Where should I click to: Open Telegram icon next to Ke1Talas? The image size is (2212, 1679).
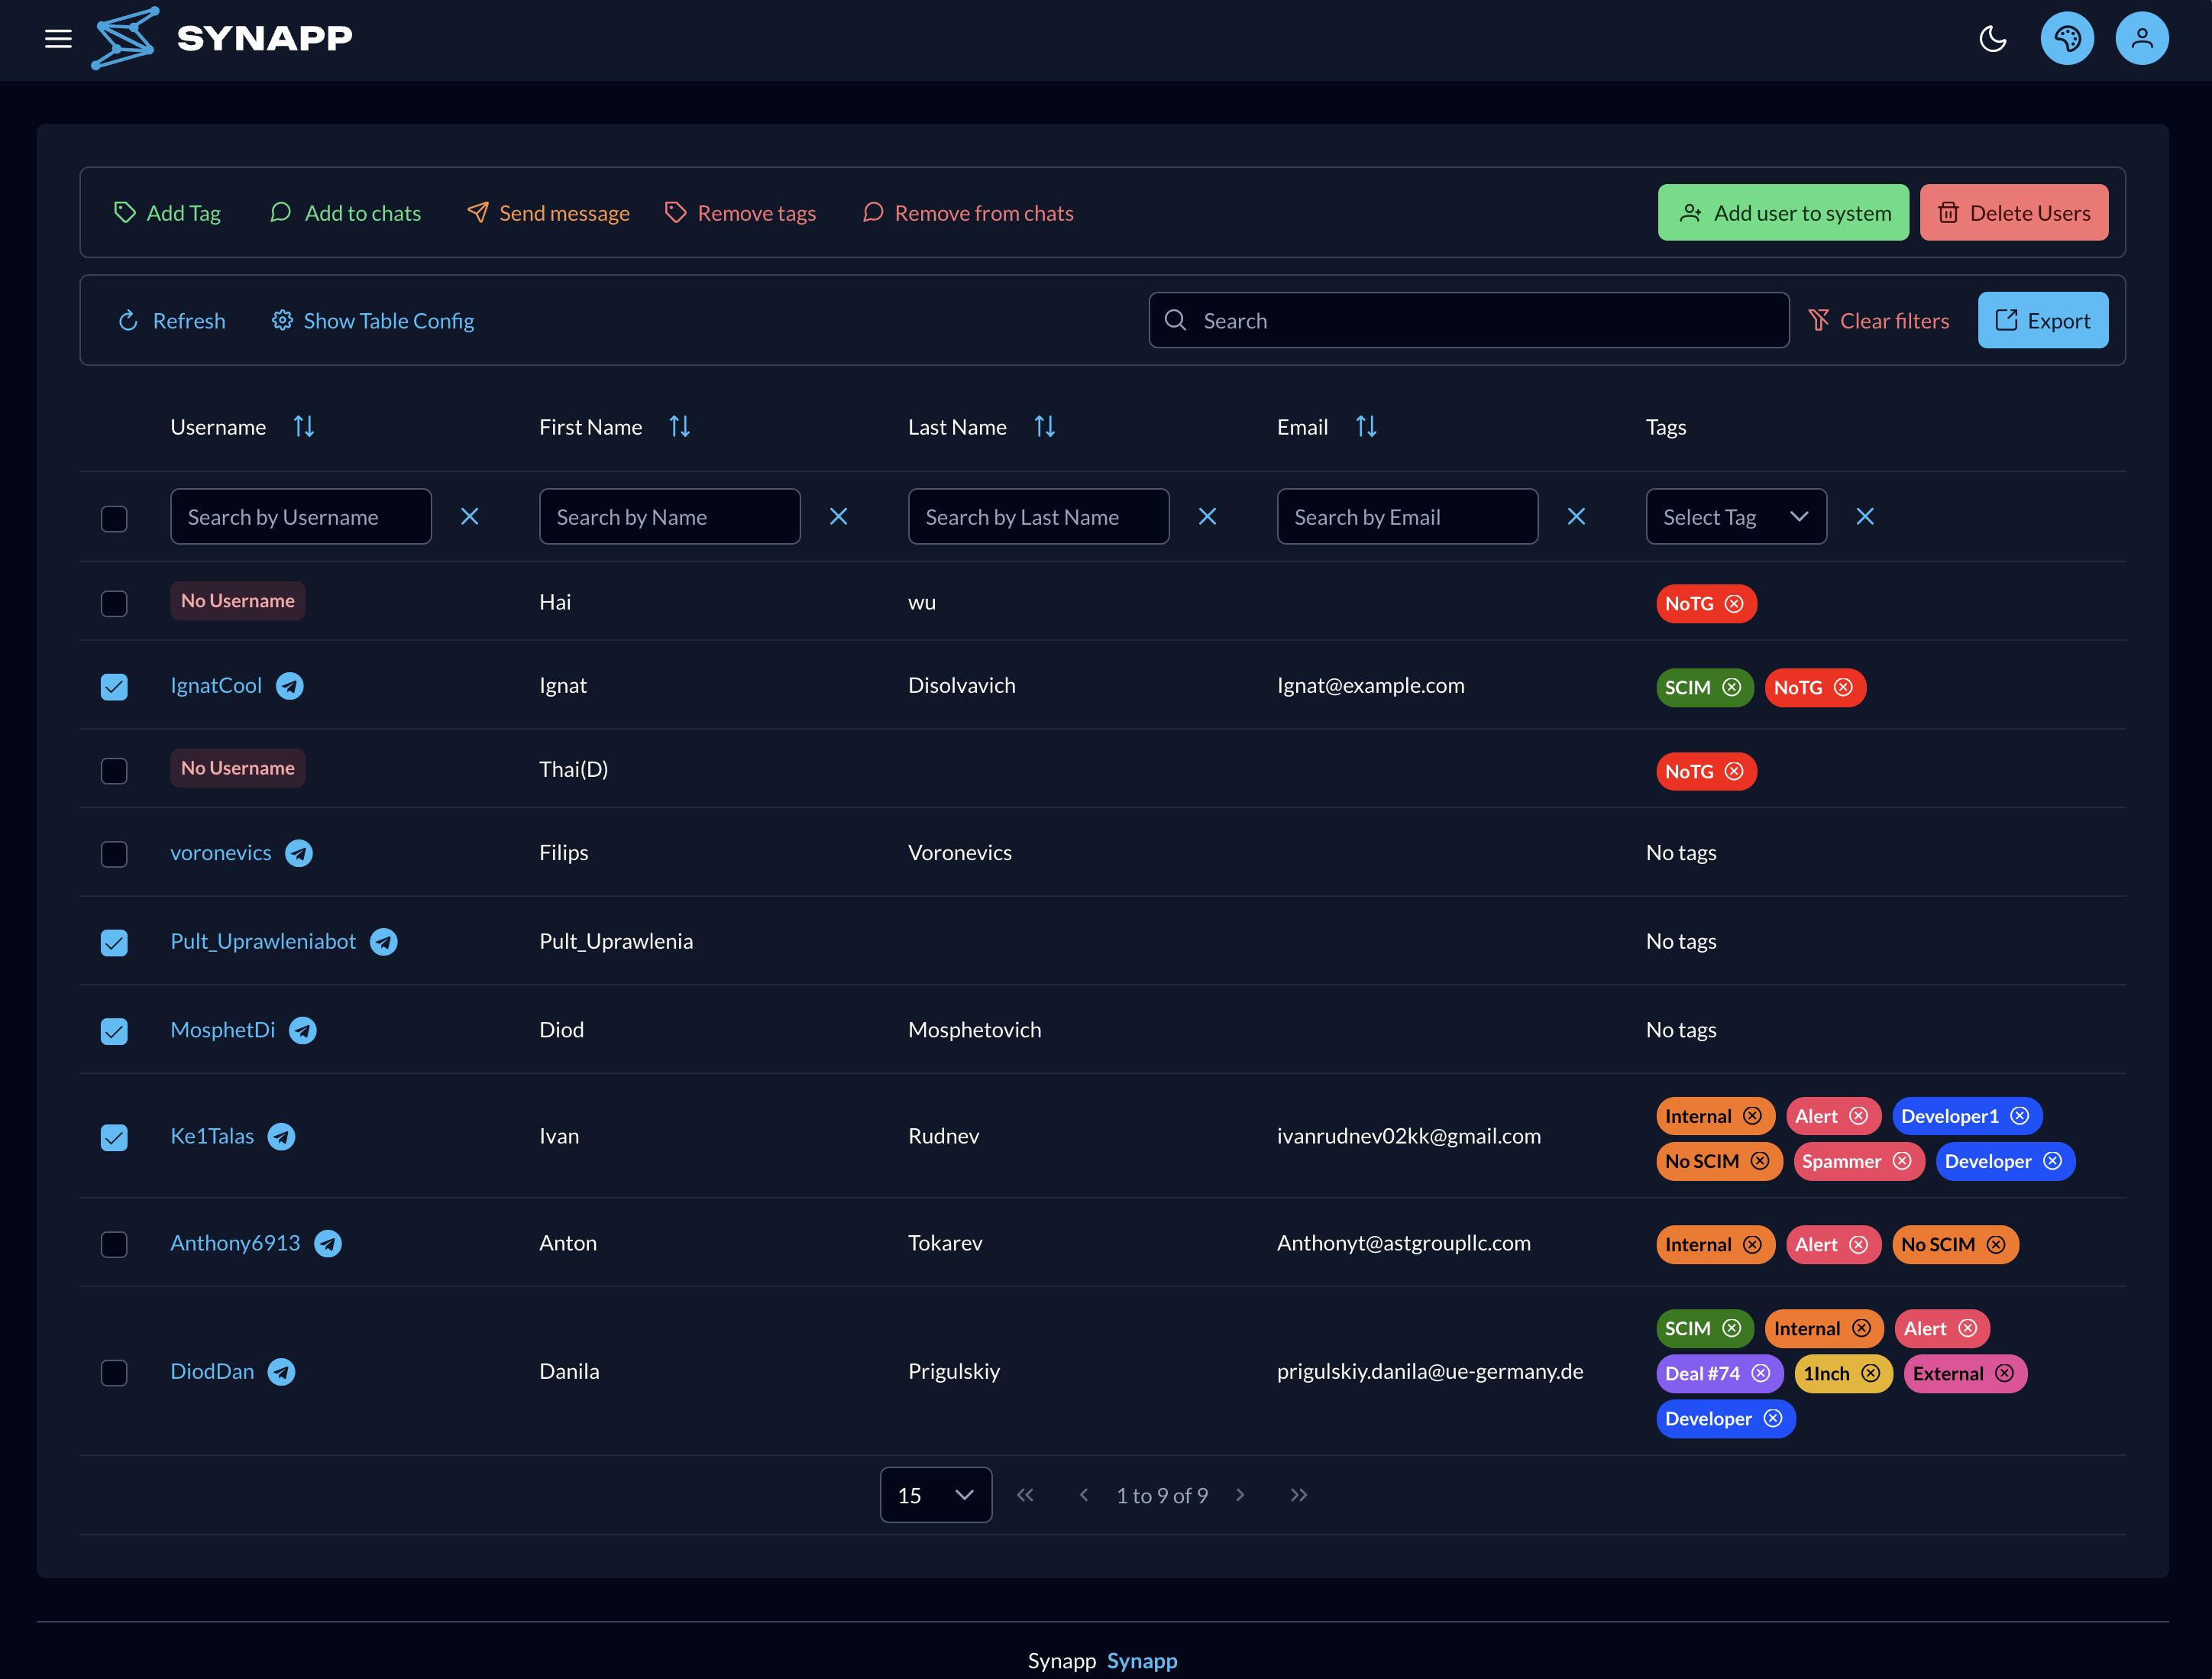click(x=282, y=1137)
